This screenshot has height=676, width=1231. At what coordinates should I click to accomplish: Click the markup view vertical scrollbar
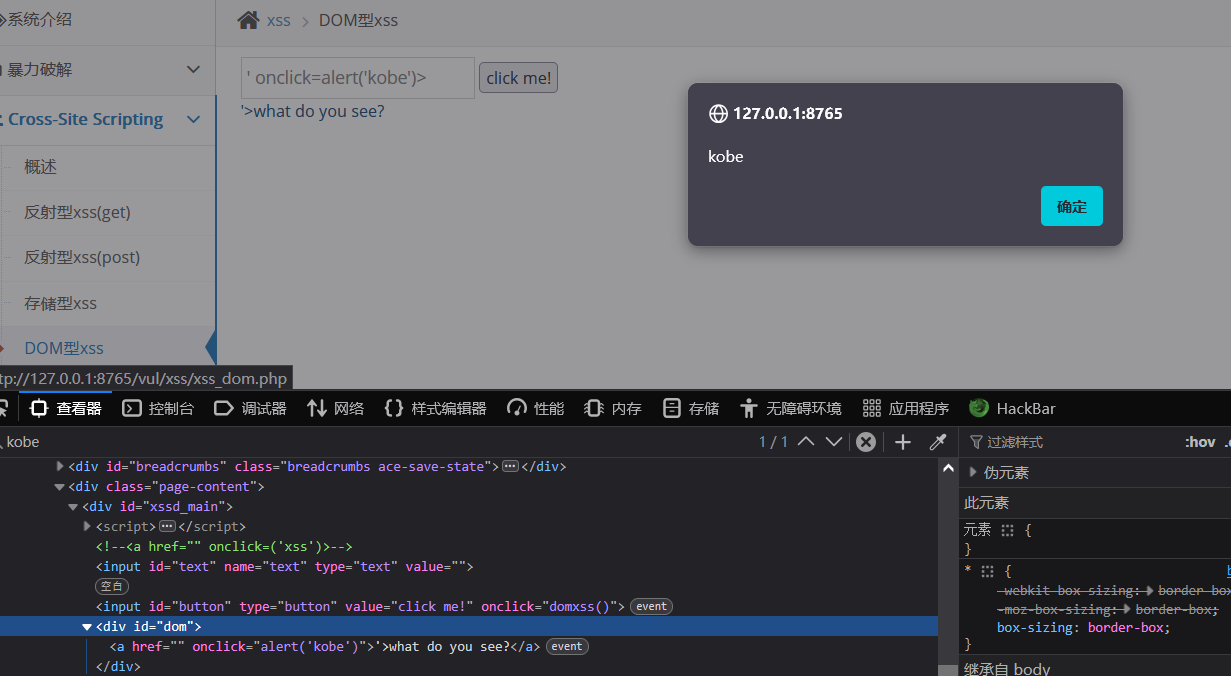click(947, 567)
